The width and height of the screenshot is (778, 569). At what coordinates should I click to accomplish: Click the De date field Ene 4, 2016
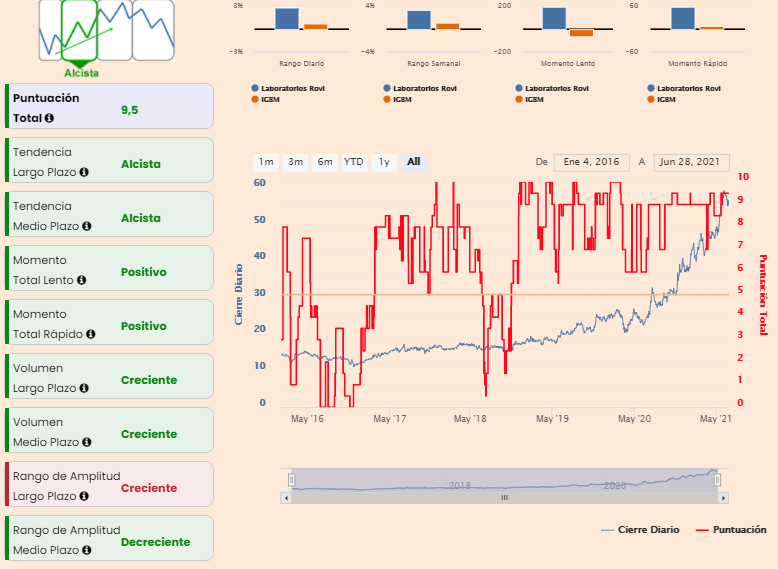point(591,162)
